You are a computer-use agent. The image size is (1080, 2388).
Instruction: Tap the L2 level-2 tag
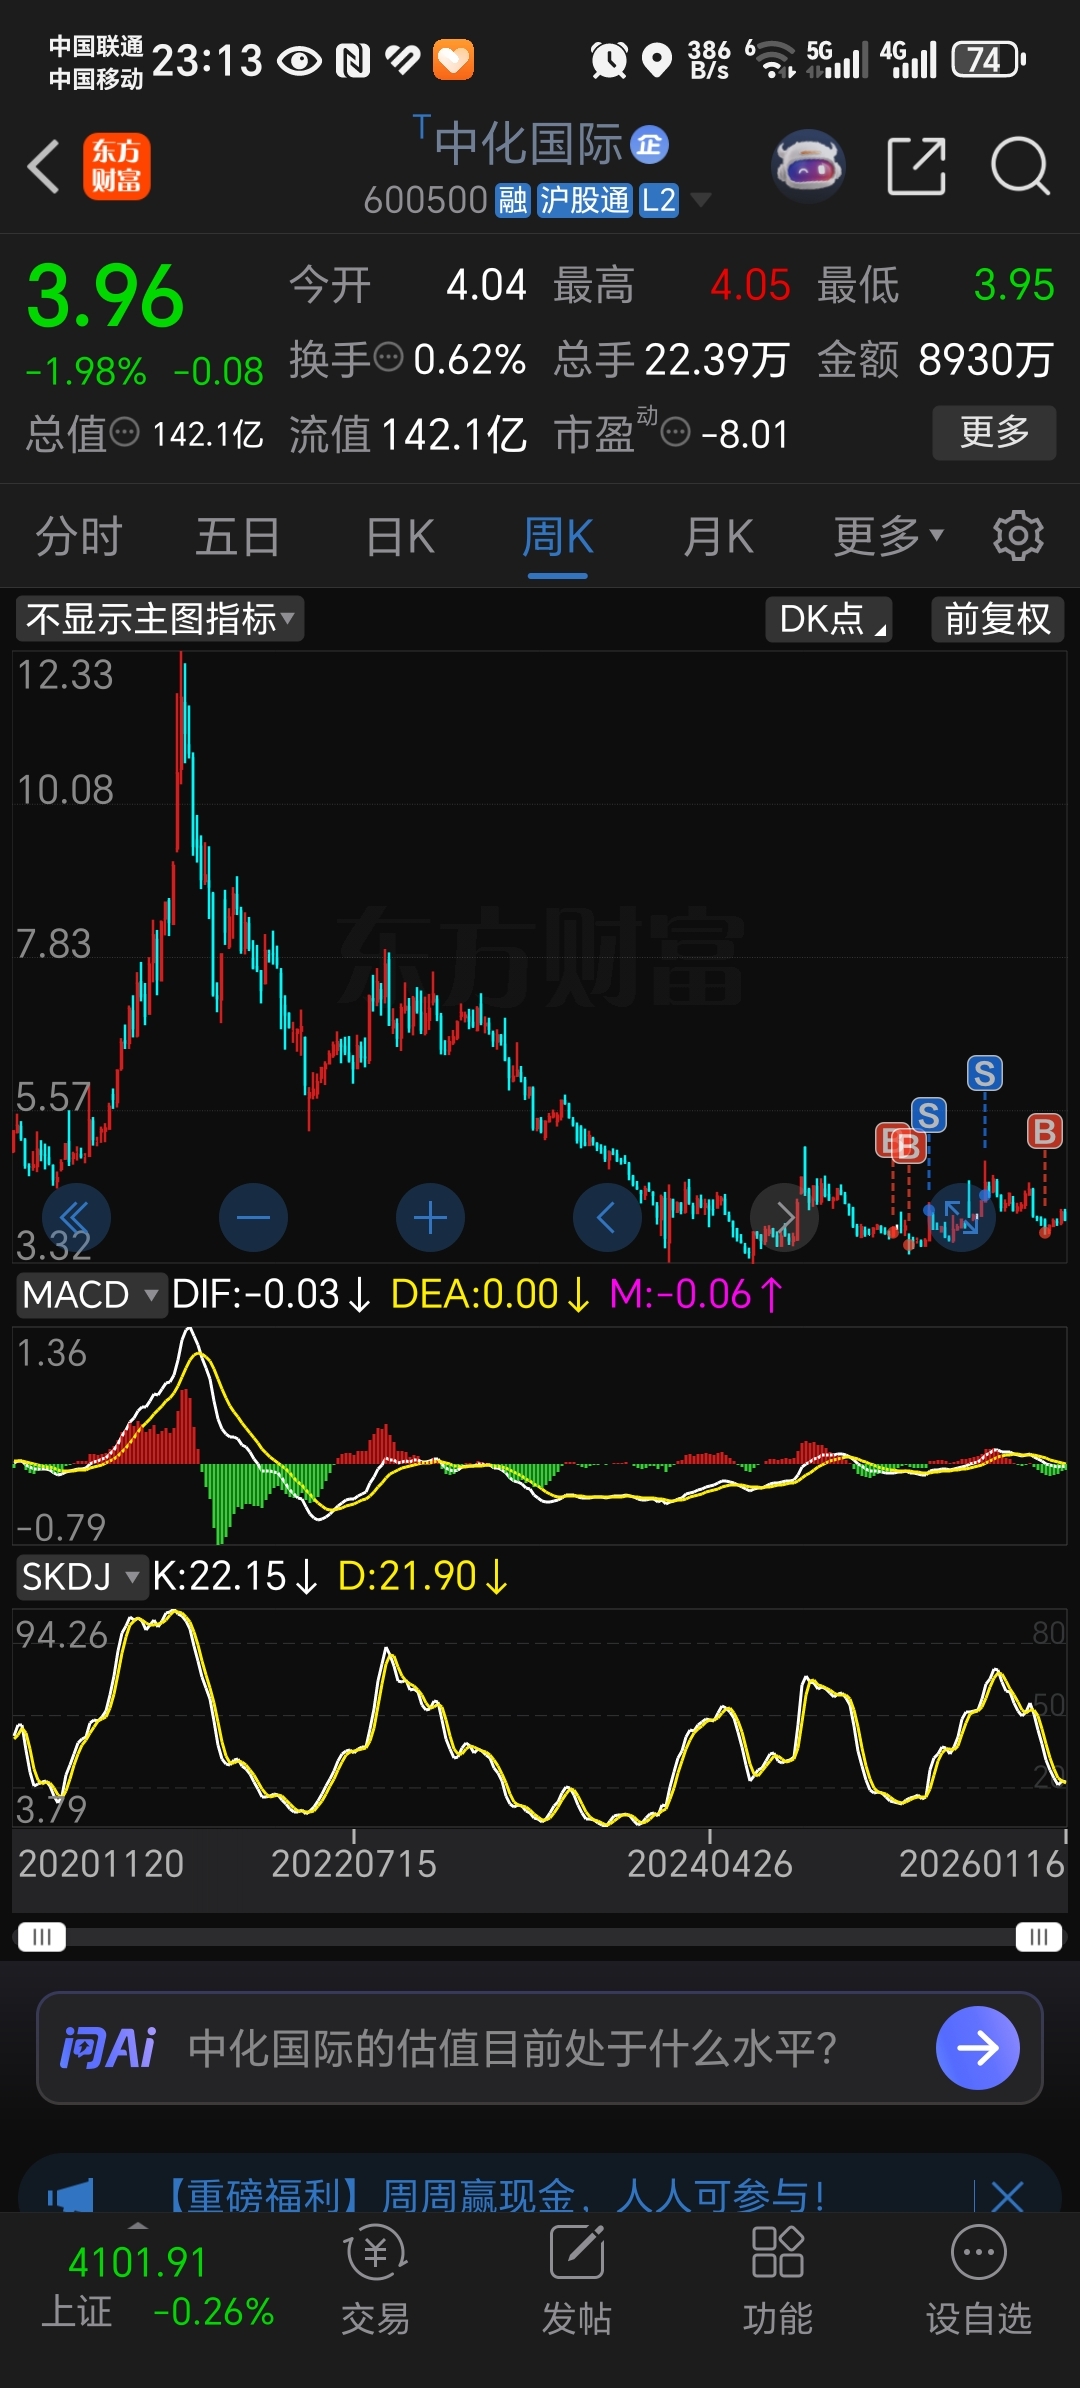coord(659,201)
